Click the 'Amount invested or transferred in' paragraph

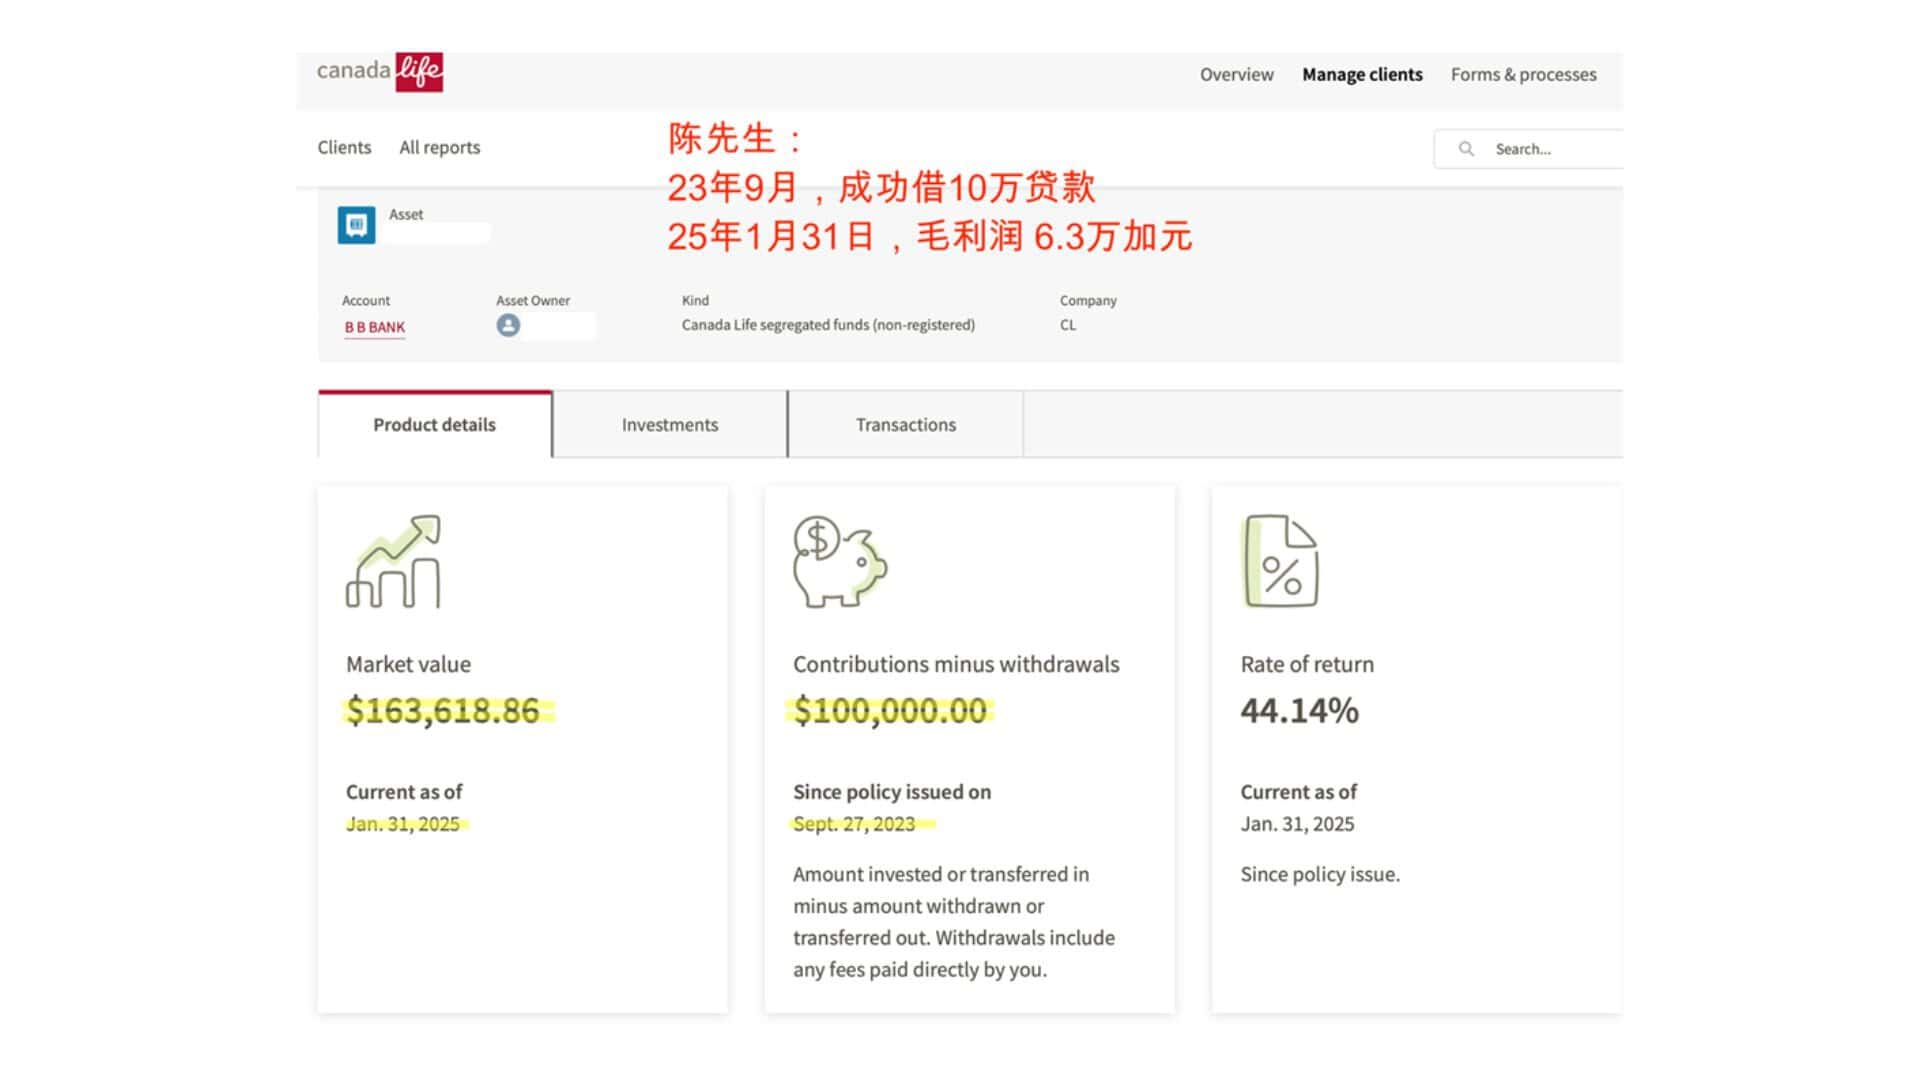tap(954, 922)
